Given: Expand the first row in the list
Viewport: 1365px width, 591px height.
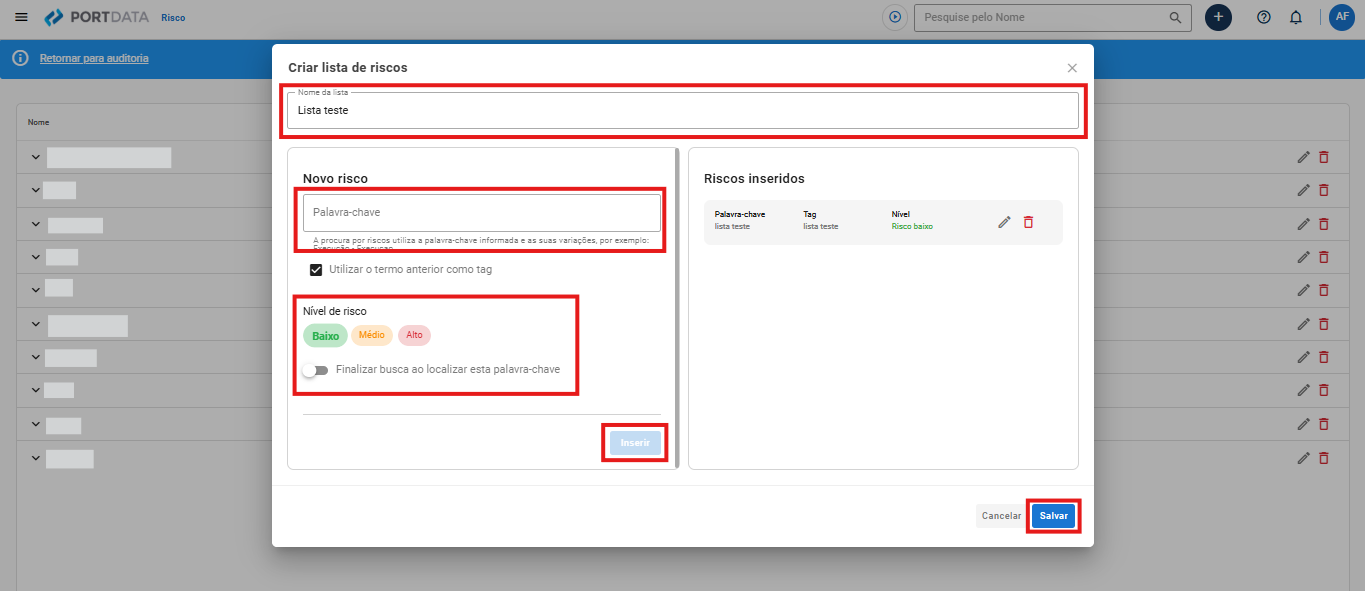Looking at the screenshot, I should coord(36,158).
